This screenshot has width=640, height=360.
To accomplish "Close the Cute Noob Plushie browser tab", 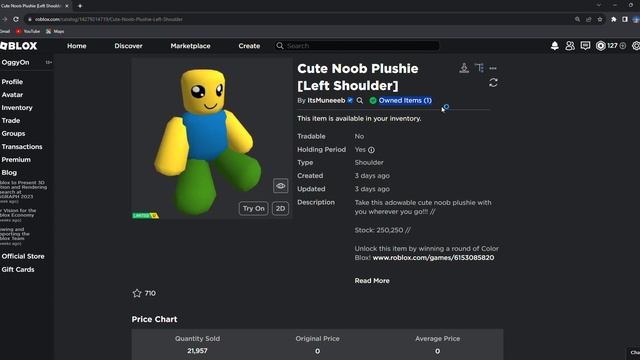I will (67, 6).
